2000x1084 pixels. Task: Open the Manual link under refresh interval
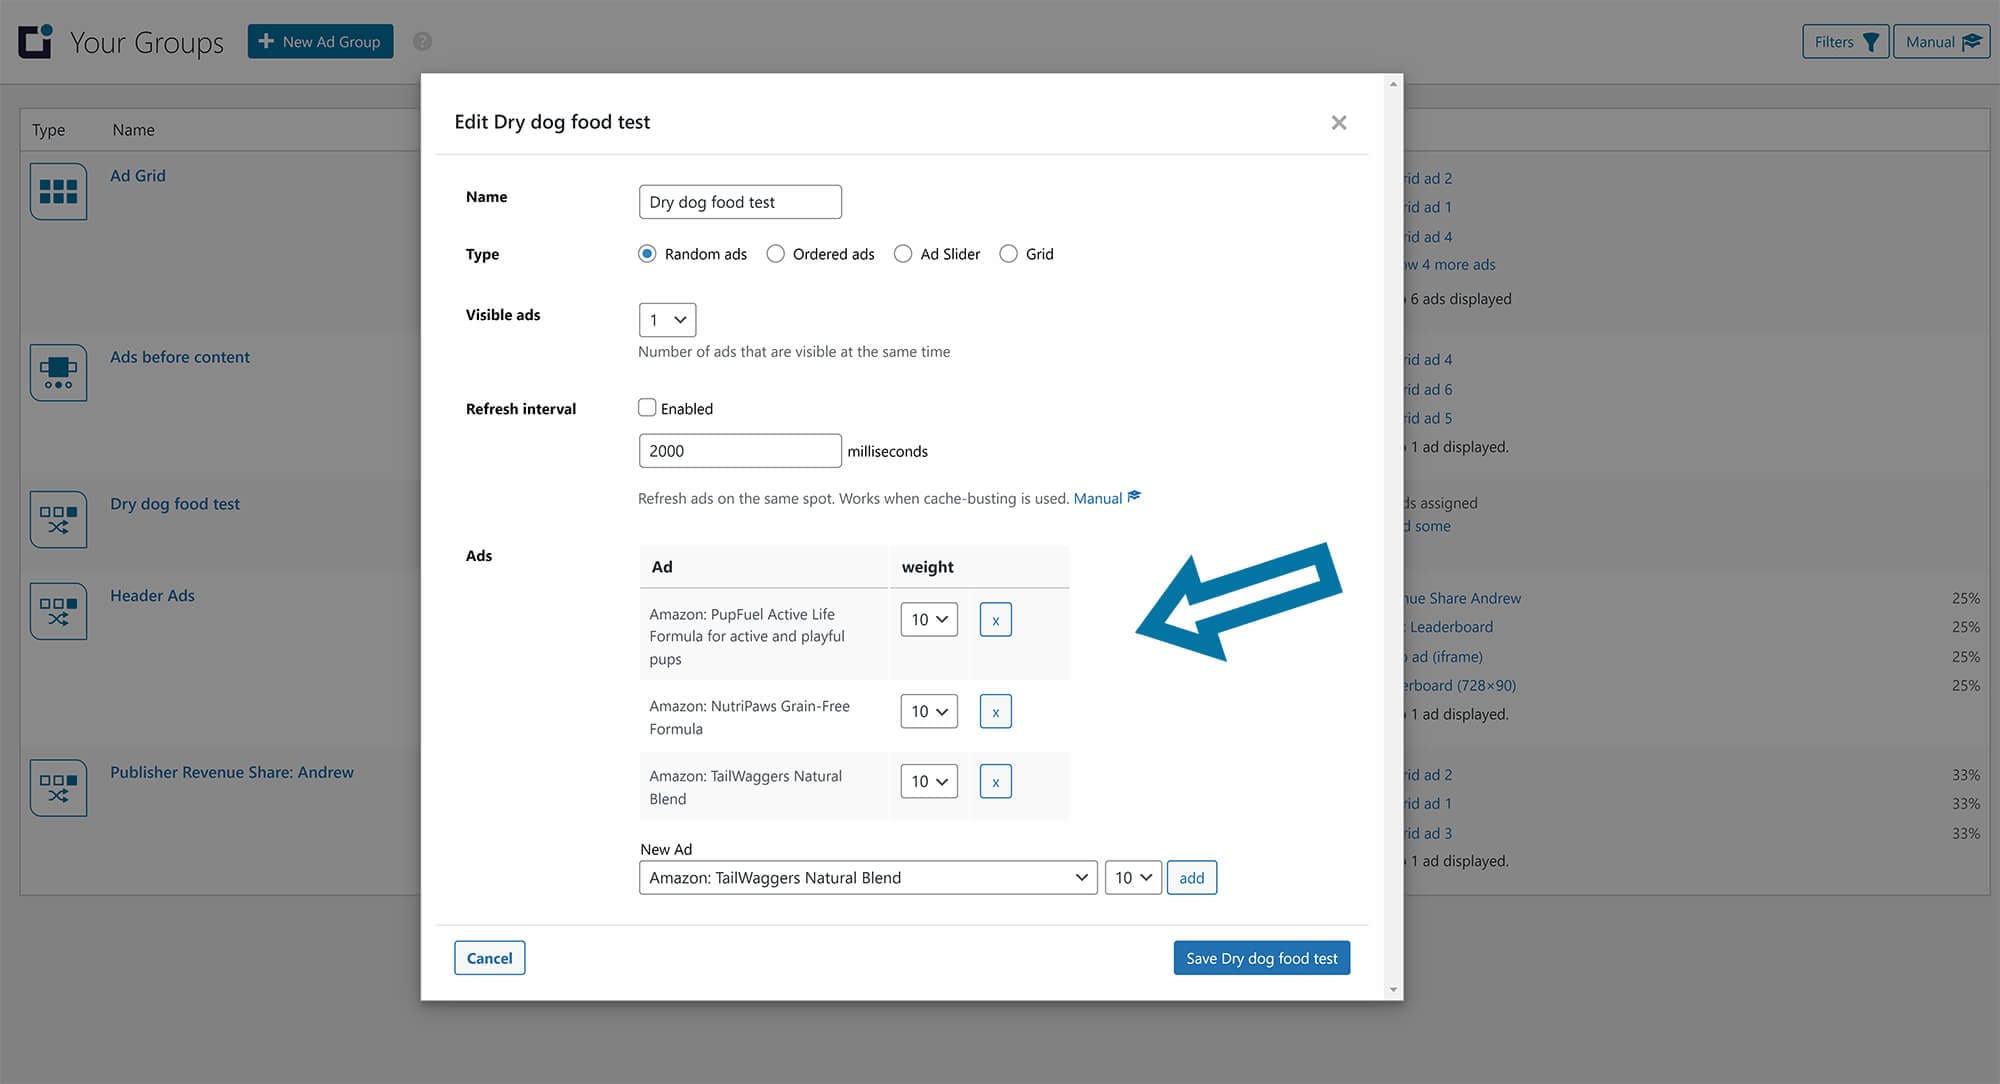pyautogui.click(x=1098, y=498)
